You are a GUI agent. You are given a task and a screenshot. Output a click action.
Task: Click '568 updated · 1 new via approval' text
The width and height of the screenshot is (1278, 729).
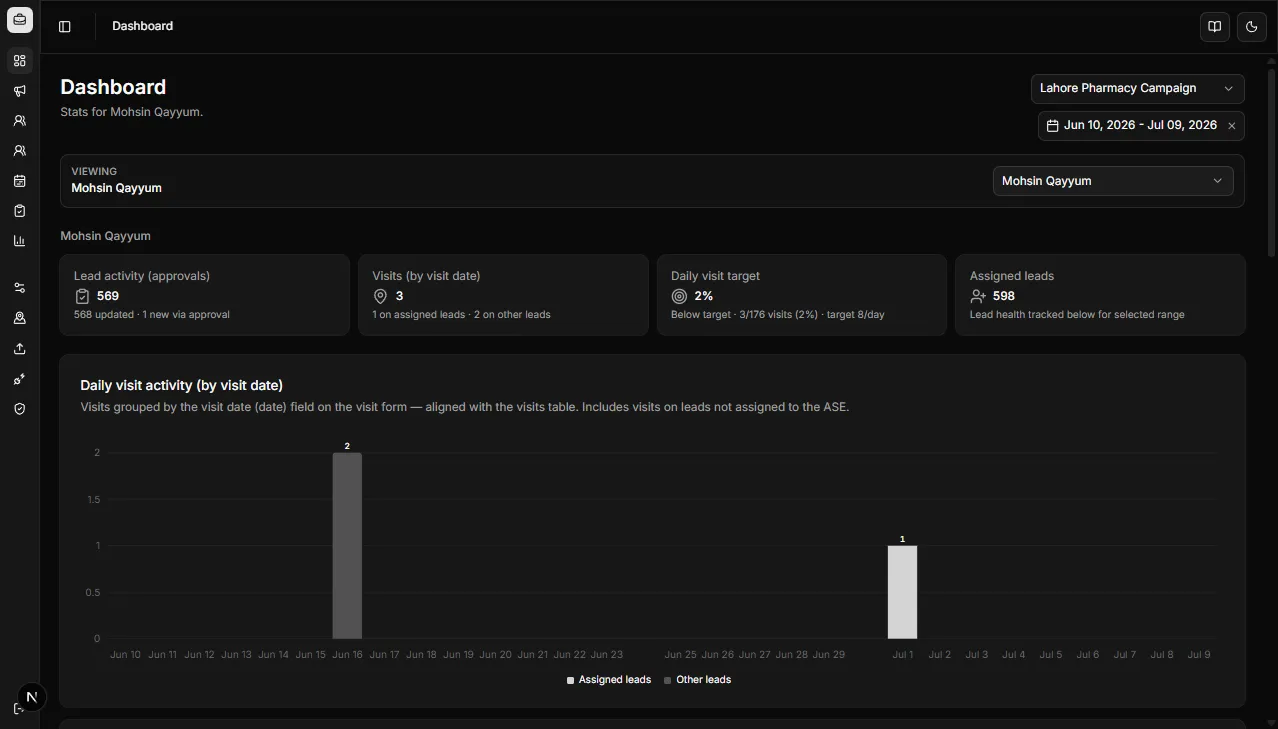click(x=152, y=314)
